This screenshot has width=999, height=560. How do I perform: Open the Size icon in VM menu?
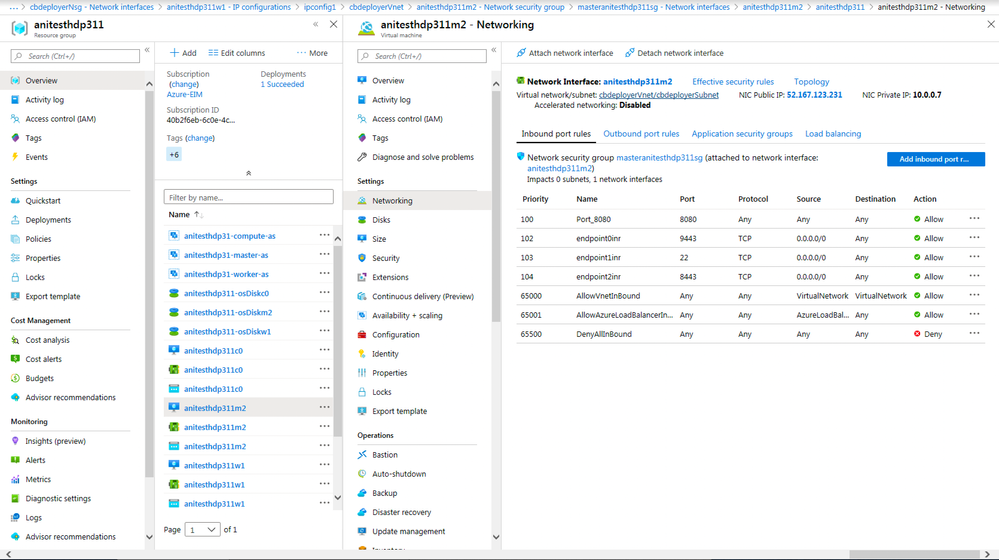click(362, 239)
